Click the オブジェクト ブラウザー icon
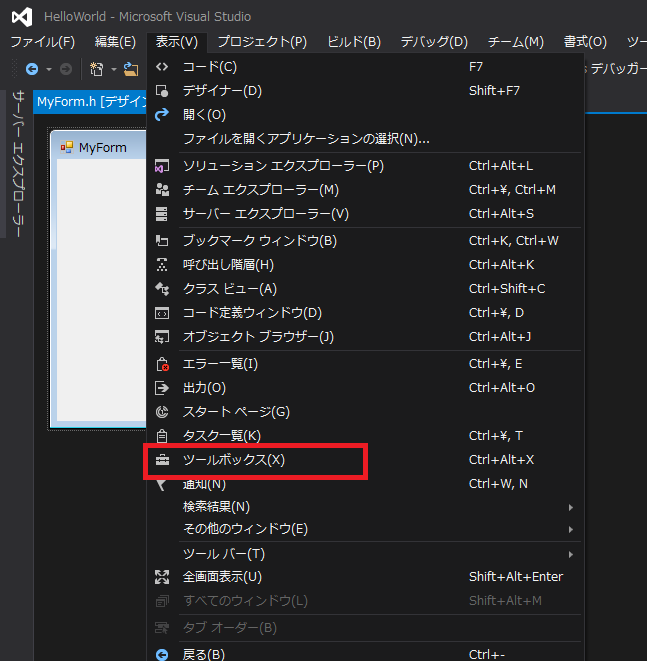 click(162, 337)
